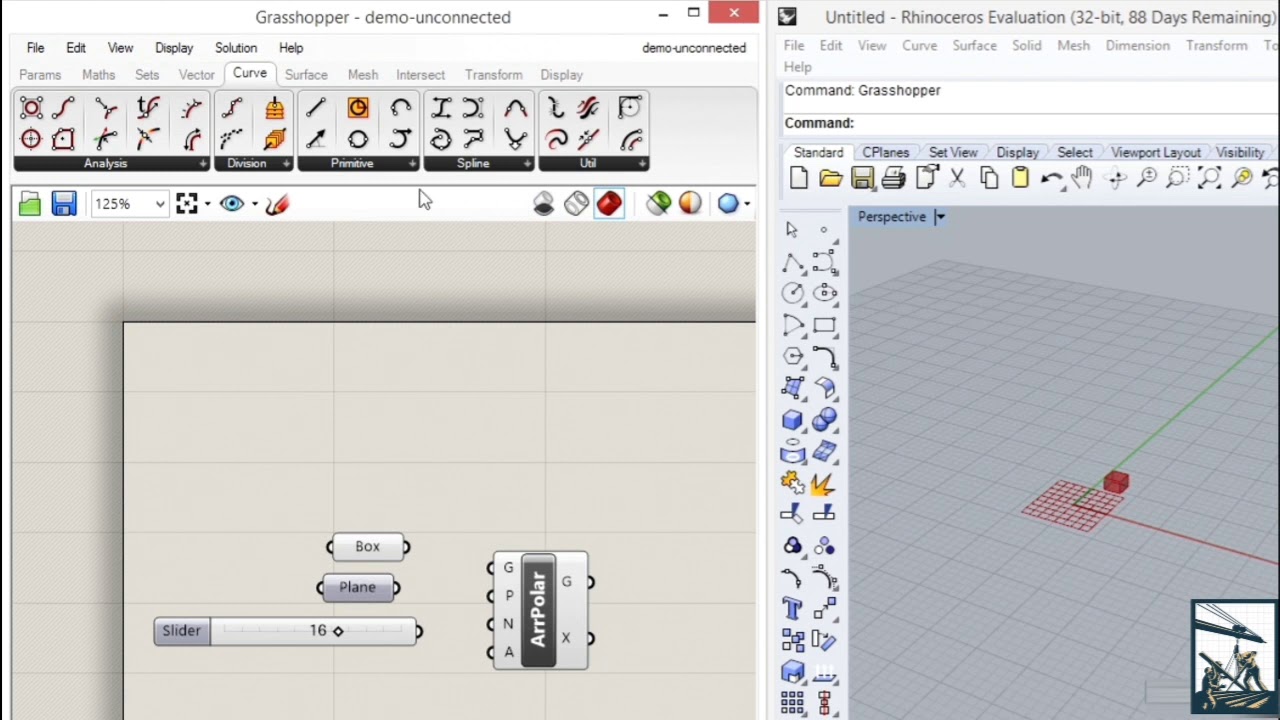Click the Slider label button on canvas
Image resolution: width=1280 pixels, height=720 pixels.
pos(182,631)
